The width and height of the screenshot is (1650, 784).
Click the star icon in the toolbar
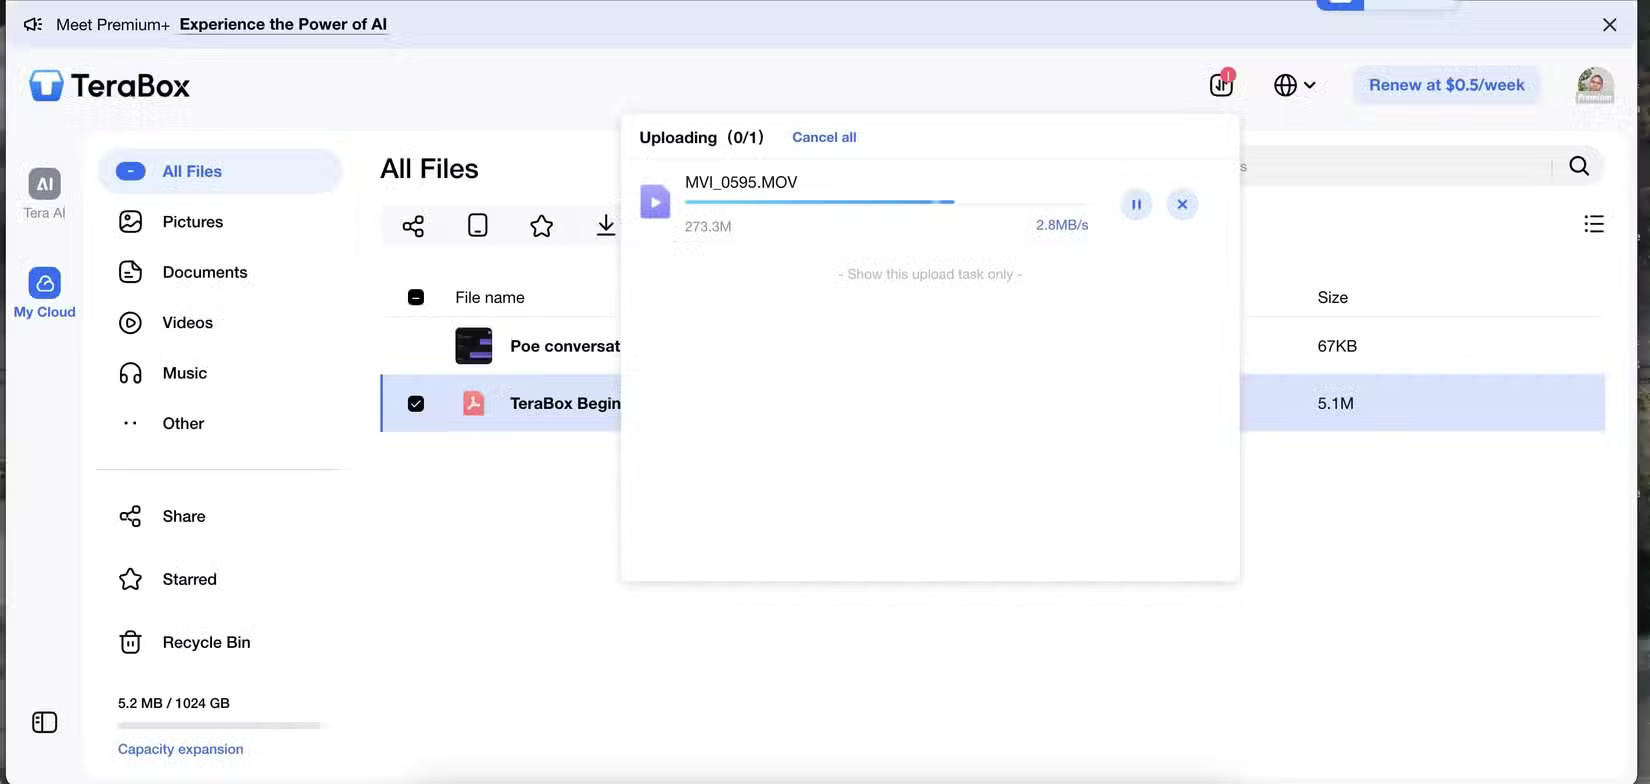tap(541, 226)
